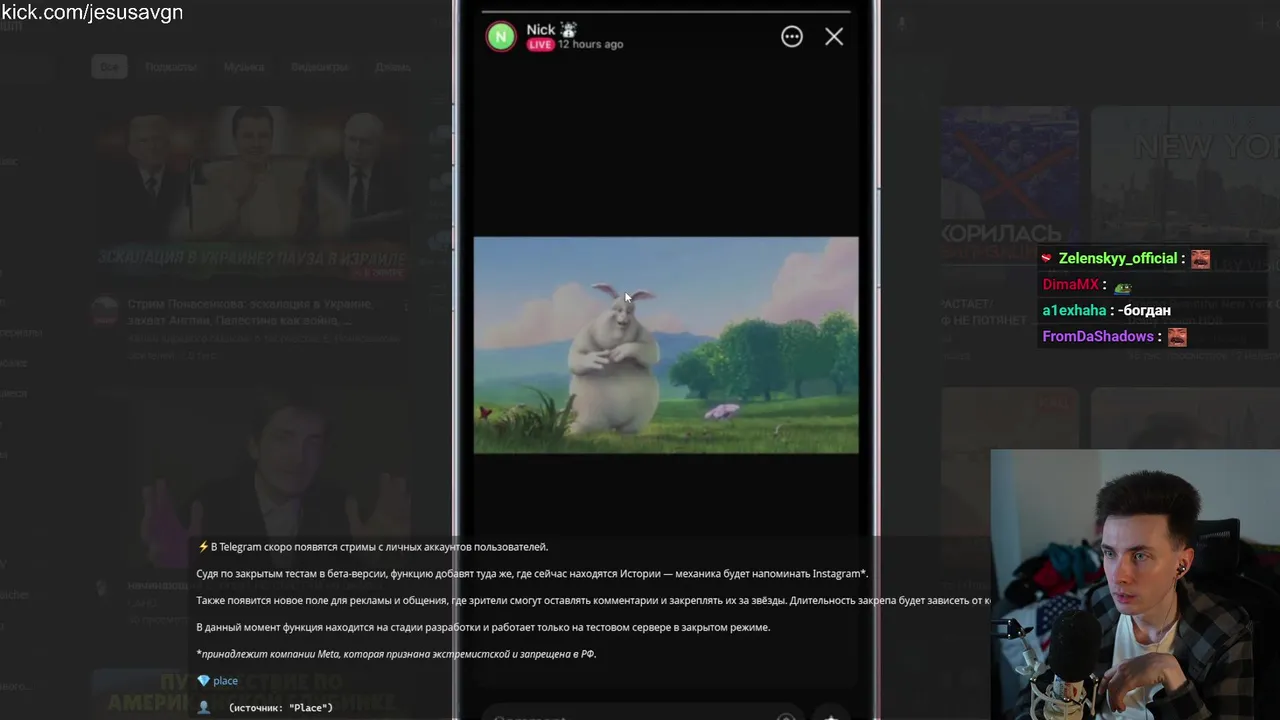Click the username DimaMX in chat

click(x=1071, y=285)
